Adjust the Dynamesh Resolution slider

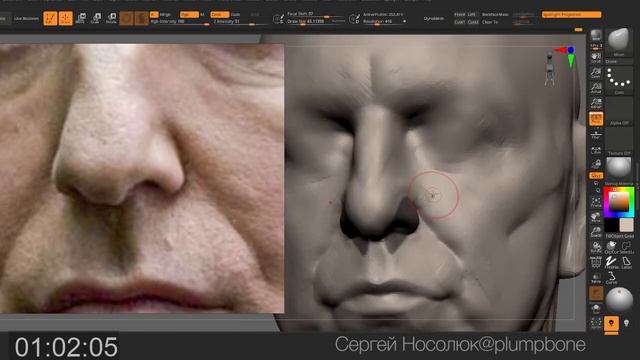point(384,22)
